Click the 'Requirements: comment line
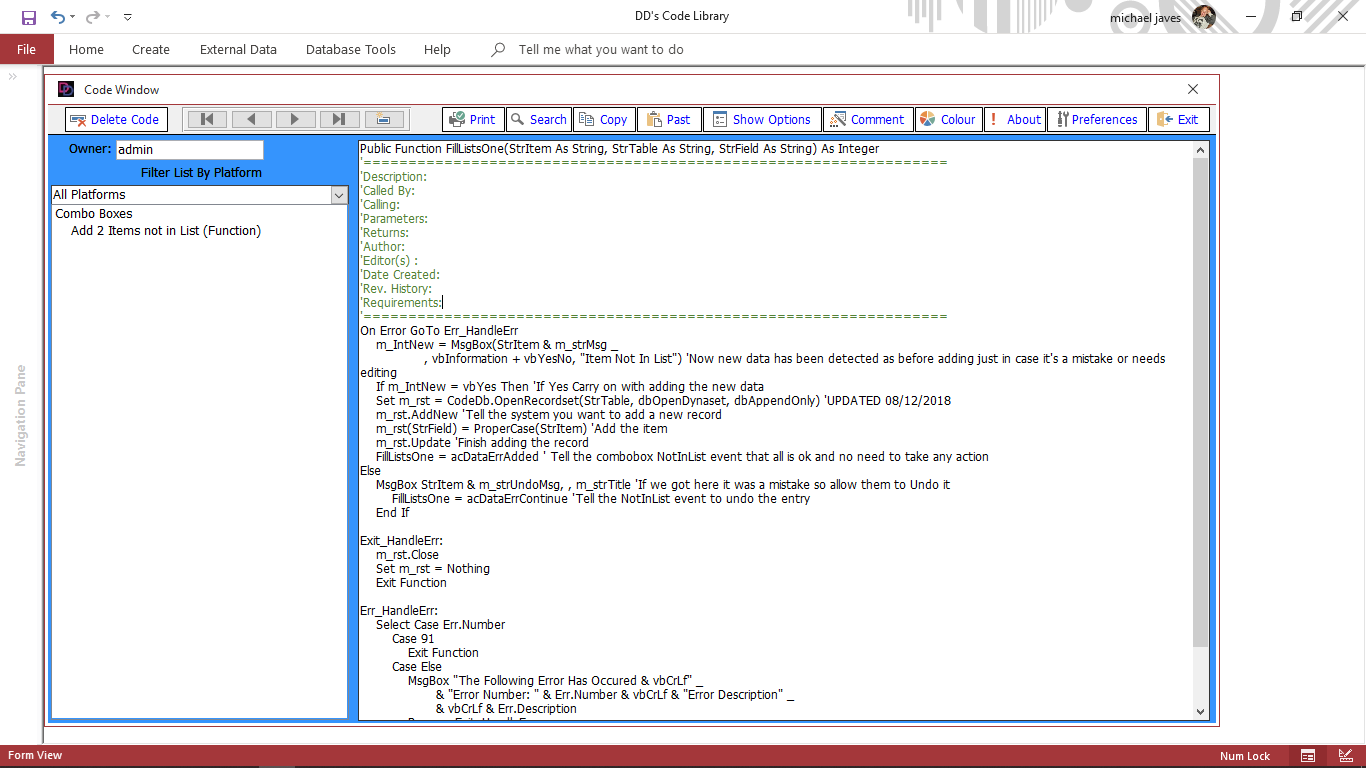This screenshot has height=768, width=1366. [x=401, y=303]
